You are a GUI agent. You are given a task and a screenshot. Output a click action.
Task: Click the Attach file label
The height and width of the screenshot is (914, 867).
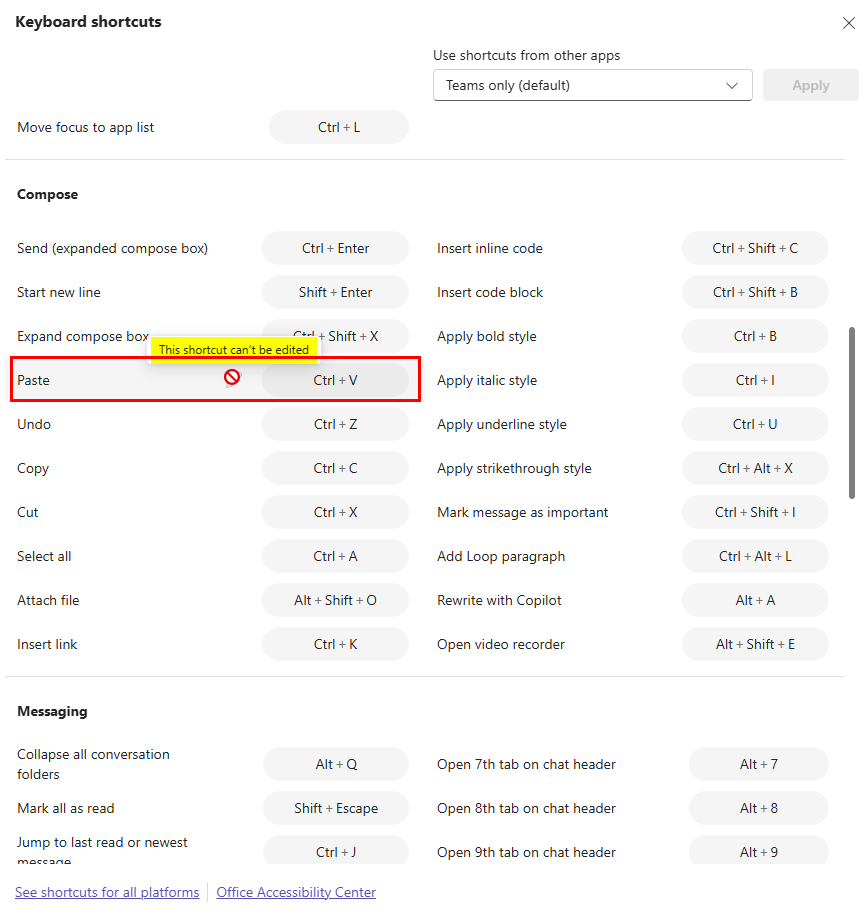coord(48,600)
